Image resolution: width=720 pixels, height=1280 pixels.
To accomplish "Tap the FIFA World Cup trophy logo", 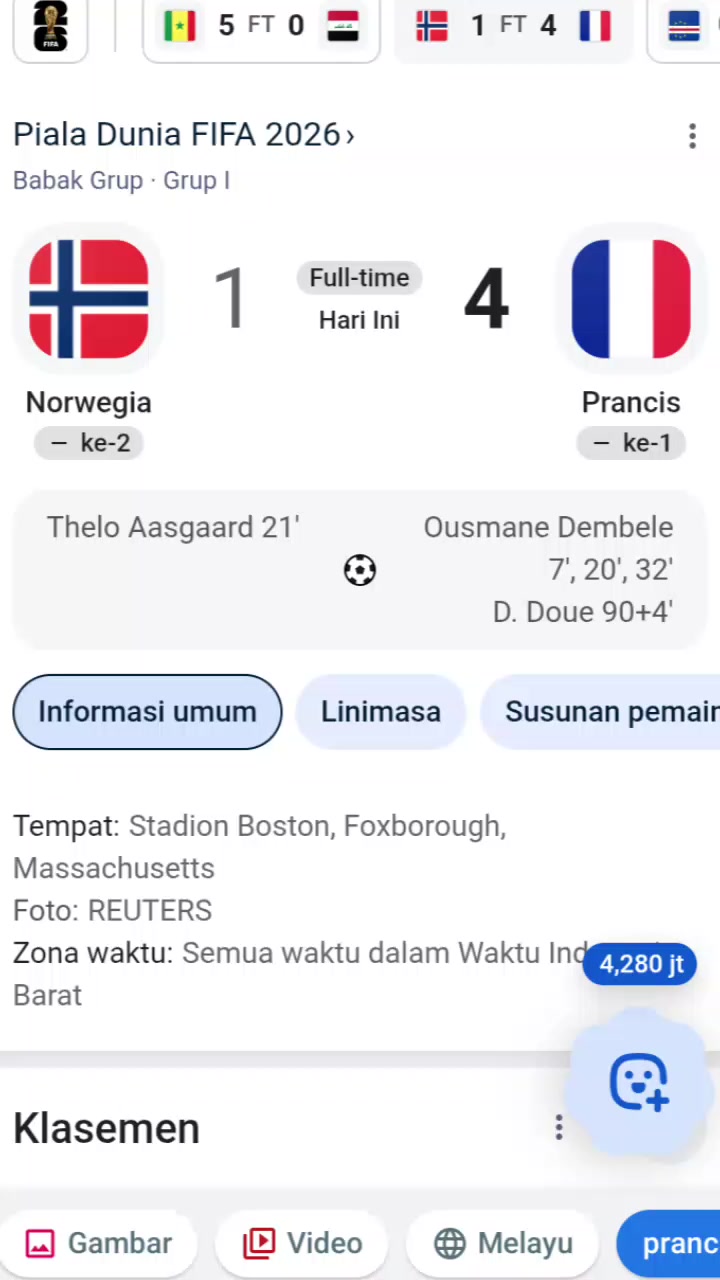I will tap(50, 26).
